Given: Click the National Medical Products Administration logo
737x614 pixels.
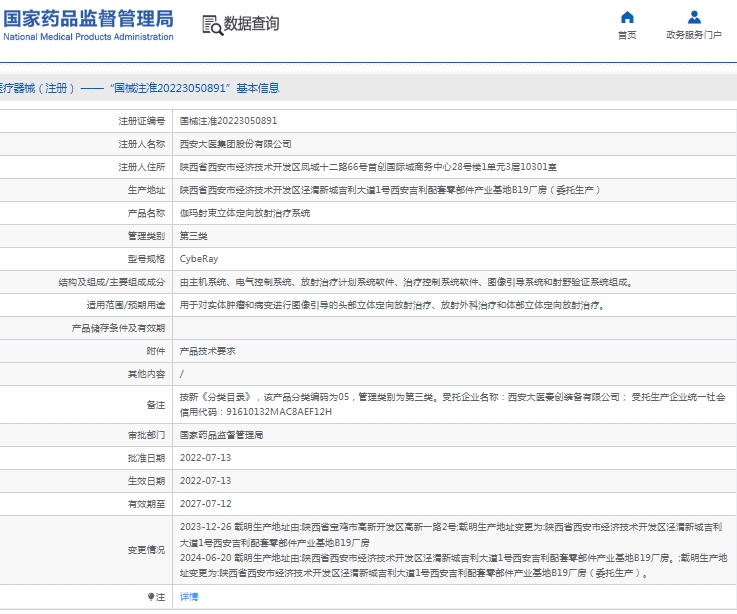Looking at the screenshot, I should [x=88, y=25].
